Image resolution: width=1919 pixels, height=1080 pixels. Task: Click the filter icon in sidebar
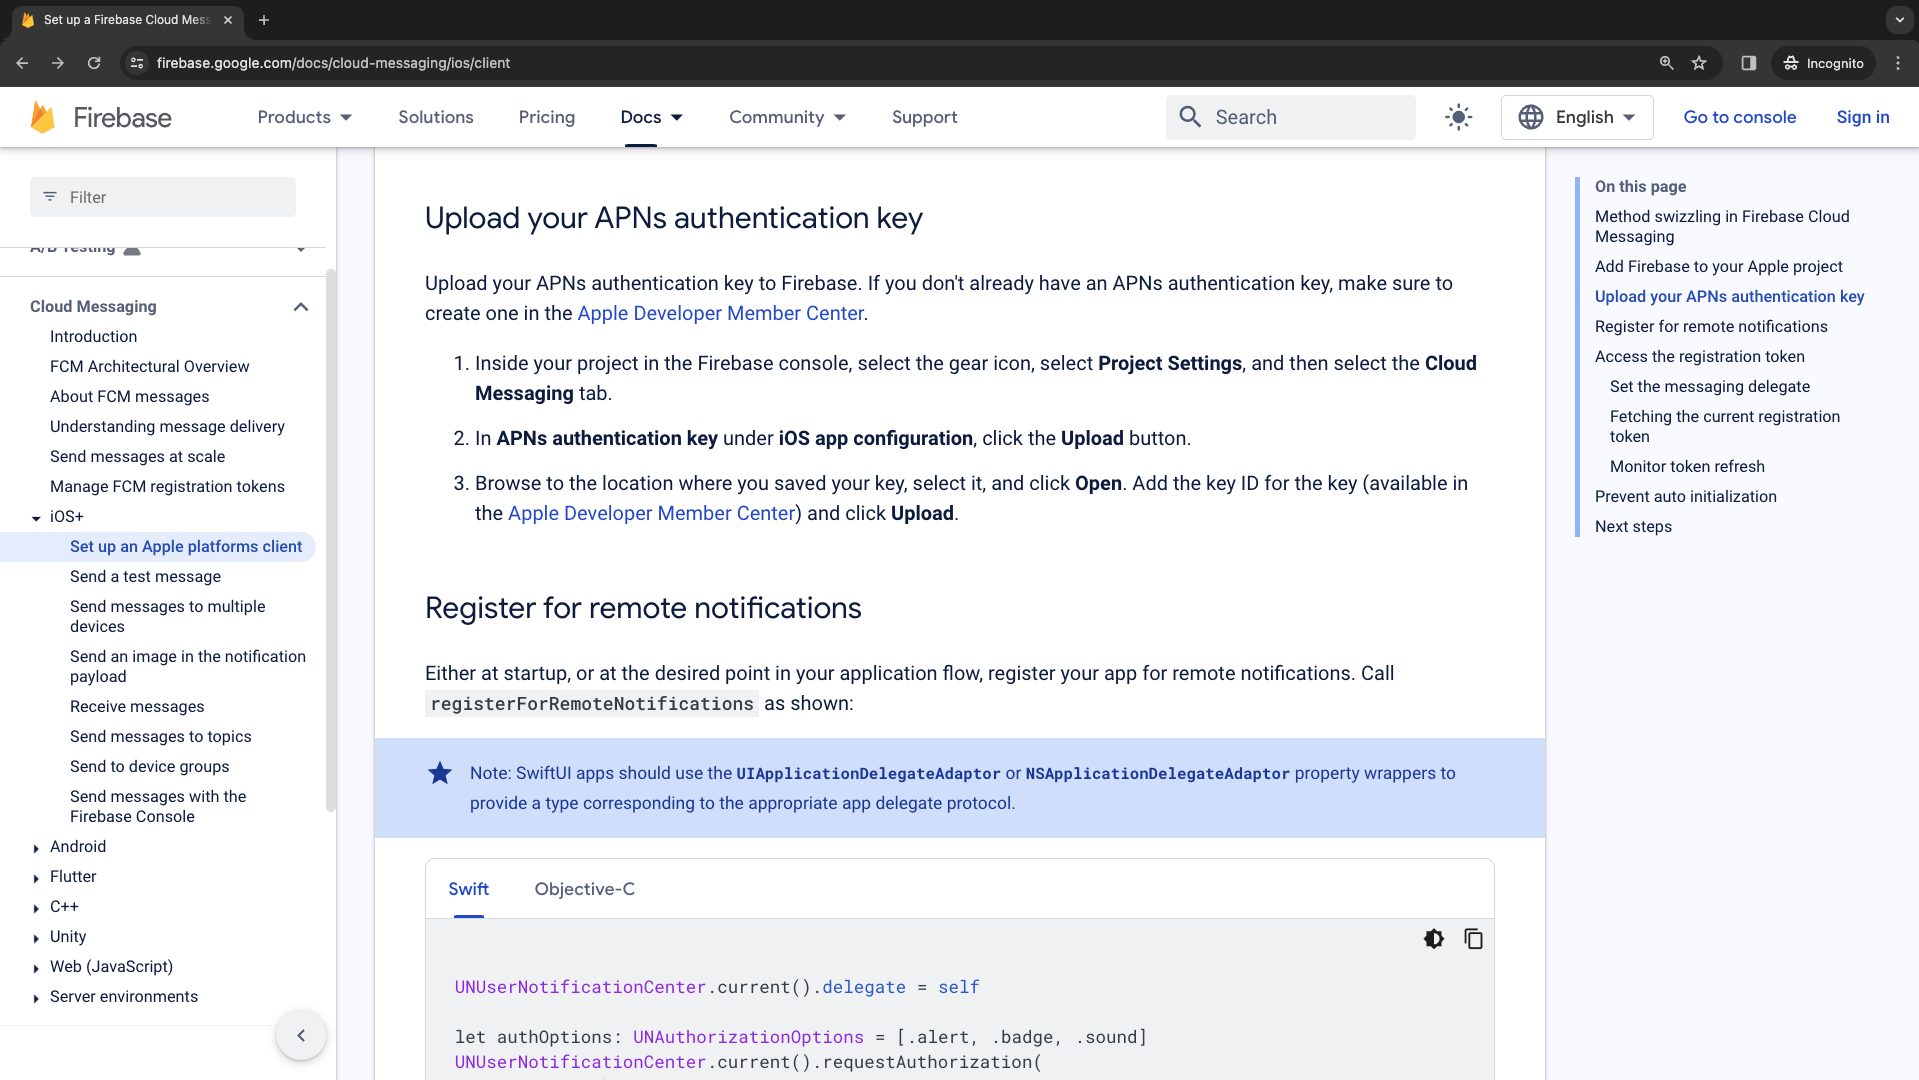(50, 197)
